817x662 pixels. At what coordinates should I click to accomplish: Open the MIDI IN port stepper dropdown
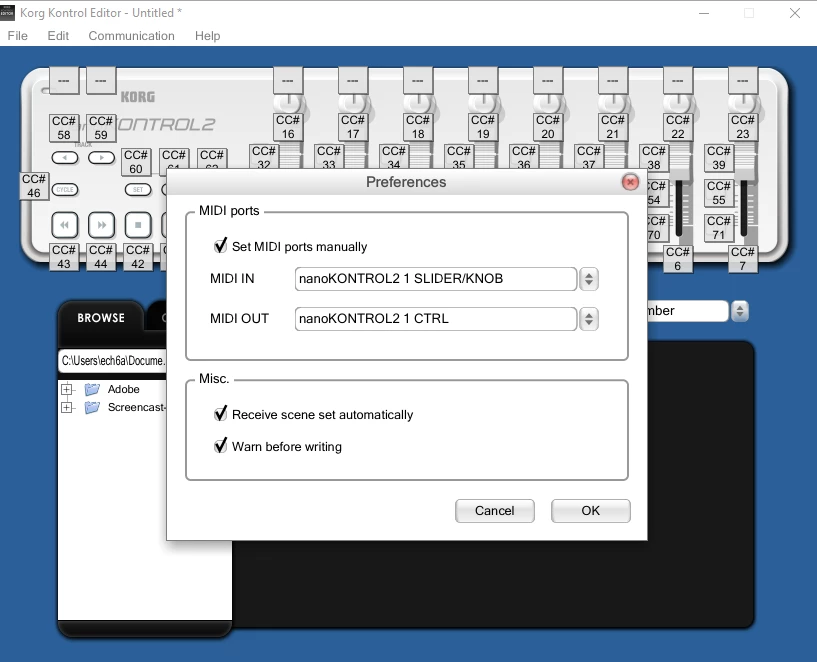(589, 279)
